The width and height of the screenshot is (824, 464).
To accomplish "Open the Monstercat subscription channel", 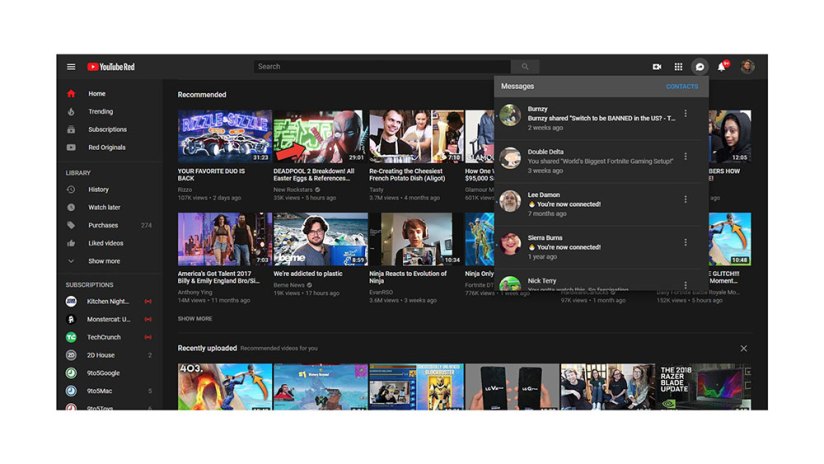I will pyautogui.click(x=108, y=319).
